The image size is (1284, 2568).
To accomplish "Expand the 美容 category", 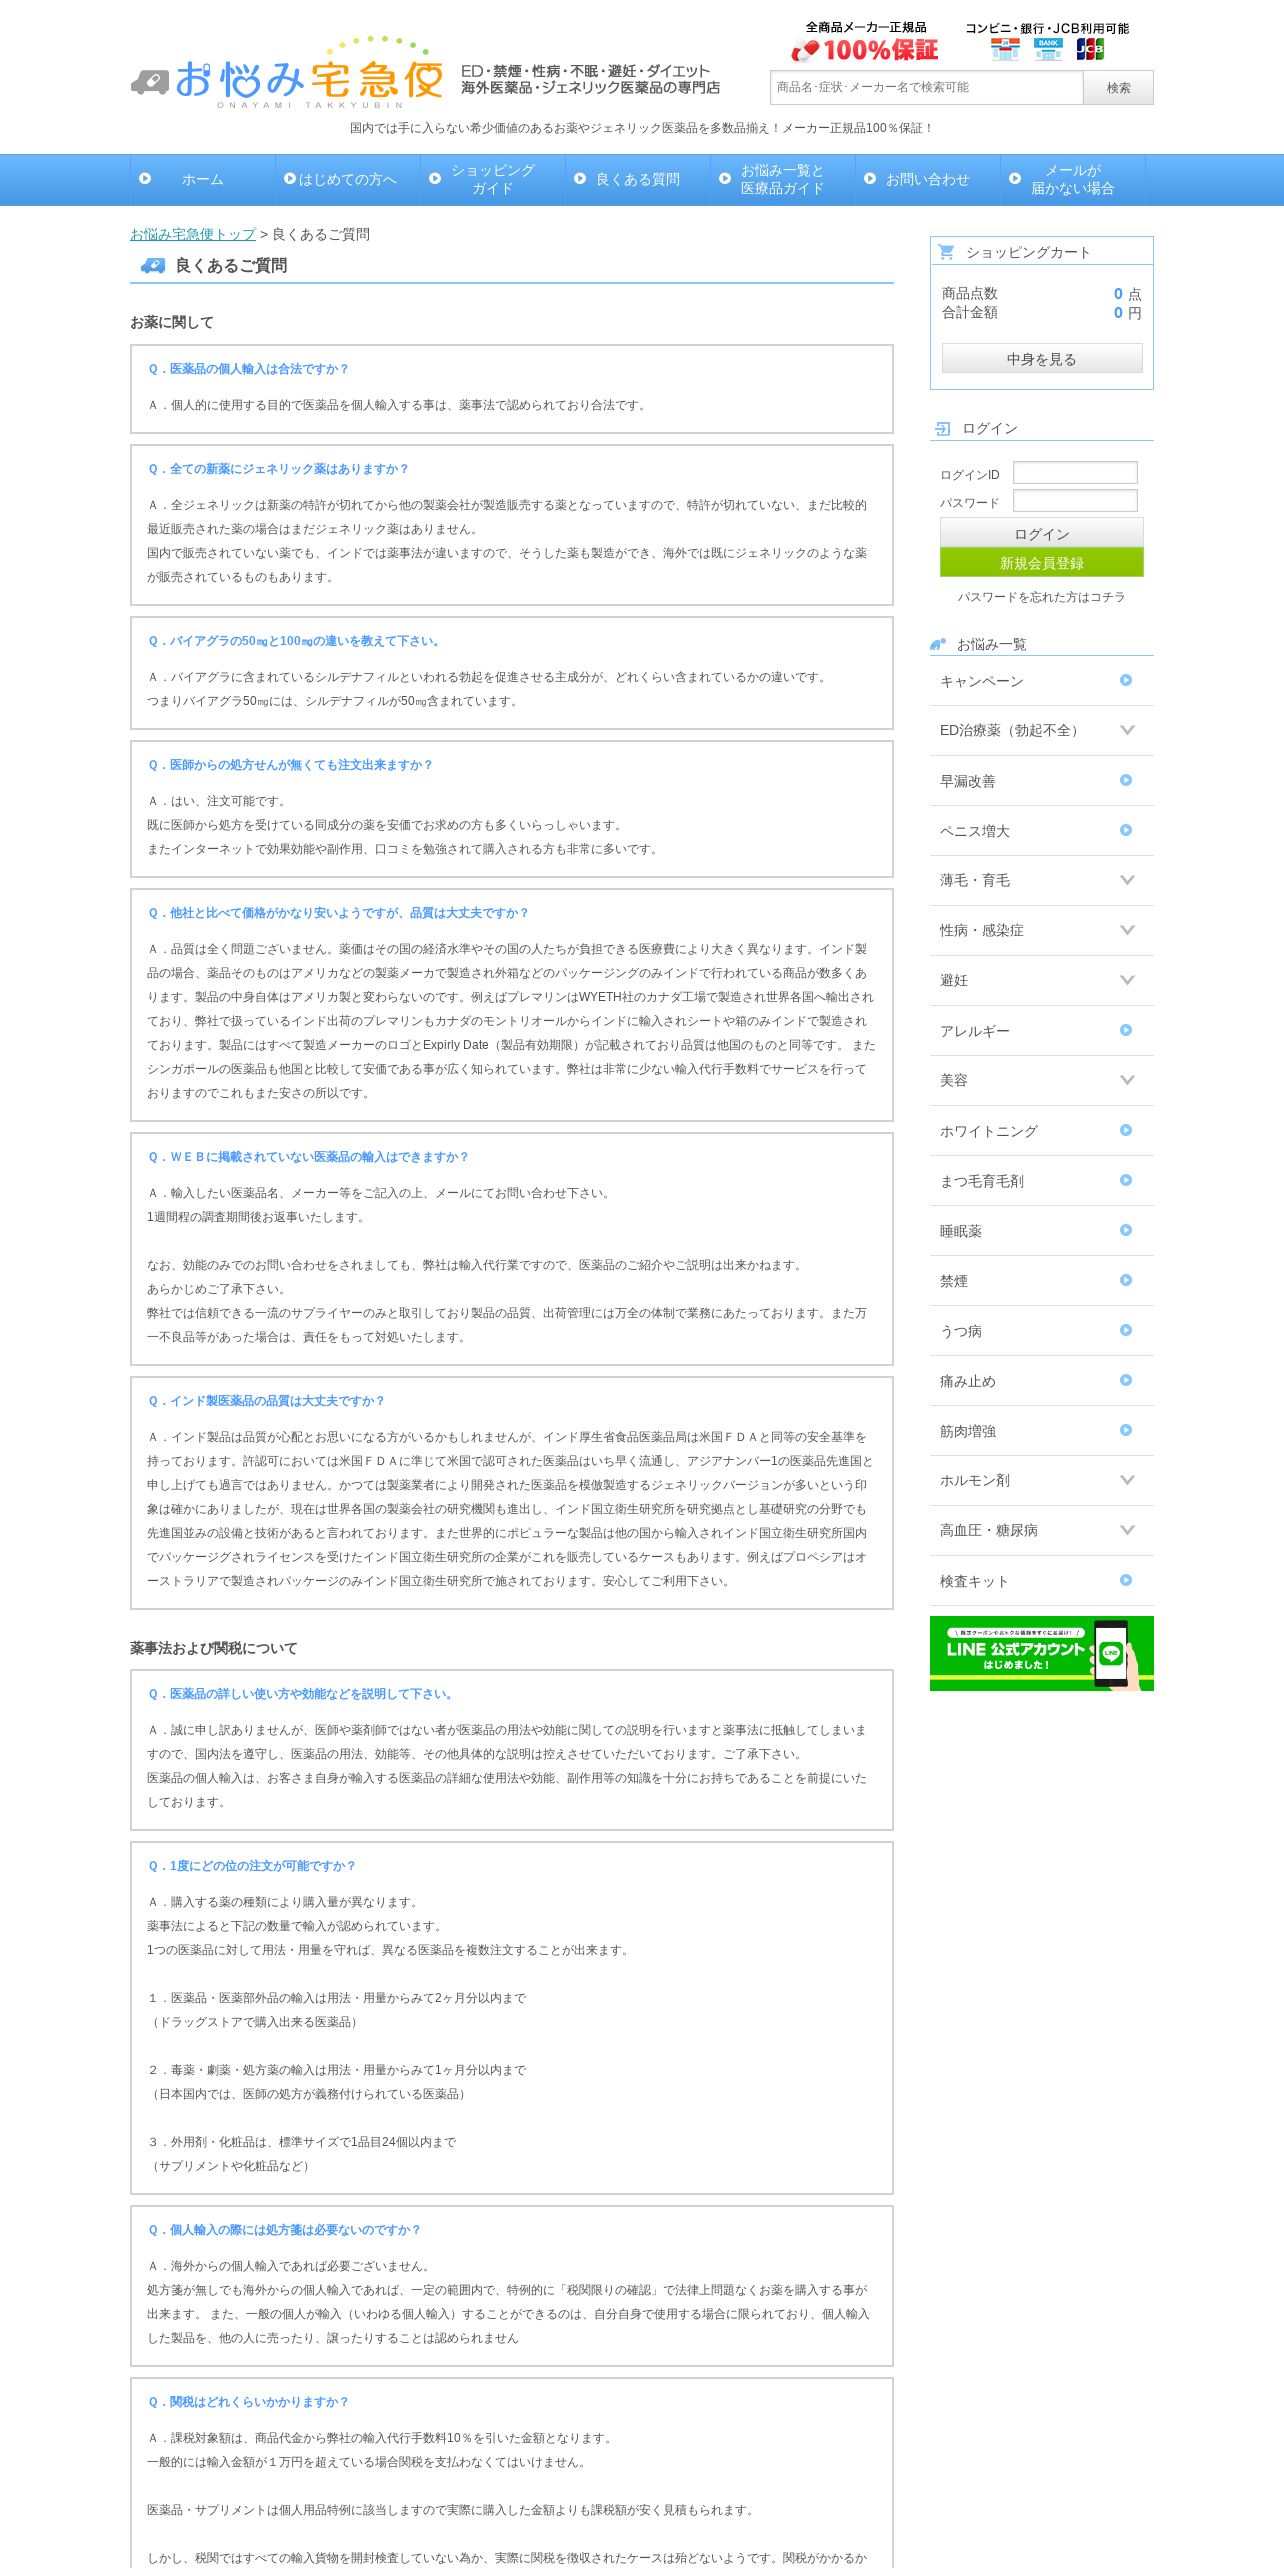I will tap(1042, 1080).
